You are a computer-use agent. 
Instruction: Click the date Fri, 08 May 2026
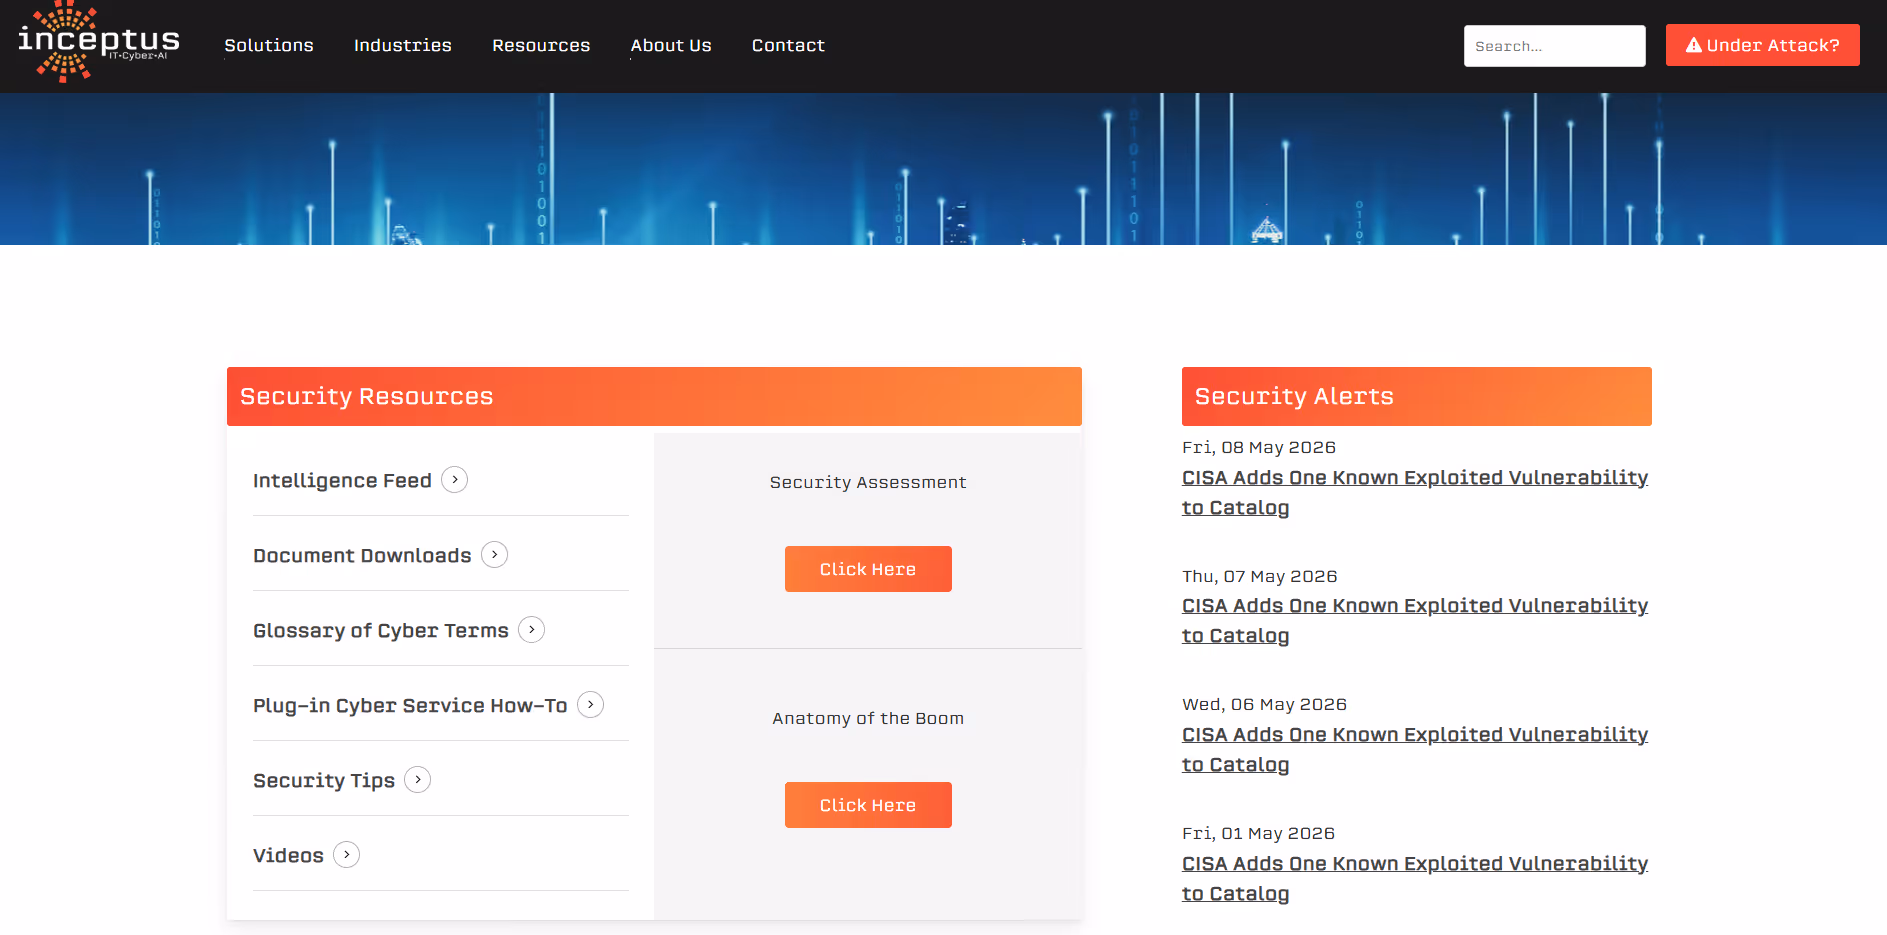coord(1259,448)
